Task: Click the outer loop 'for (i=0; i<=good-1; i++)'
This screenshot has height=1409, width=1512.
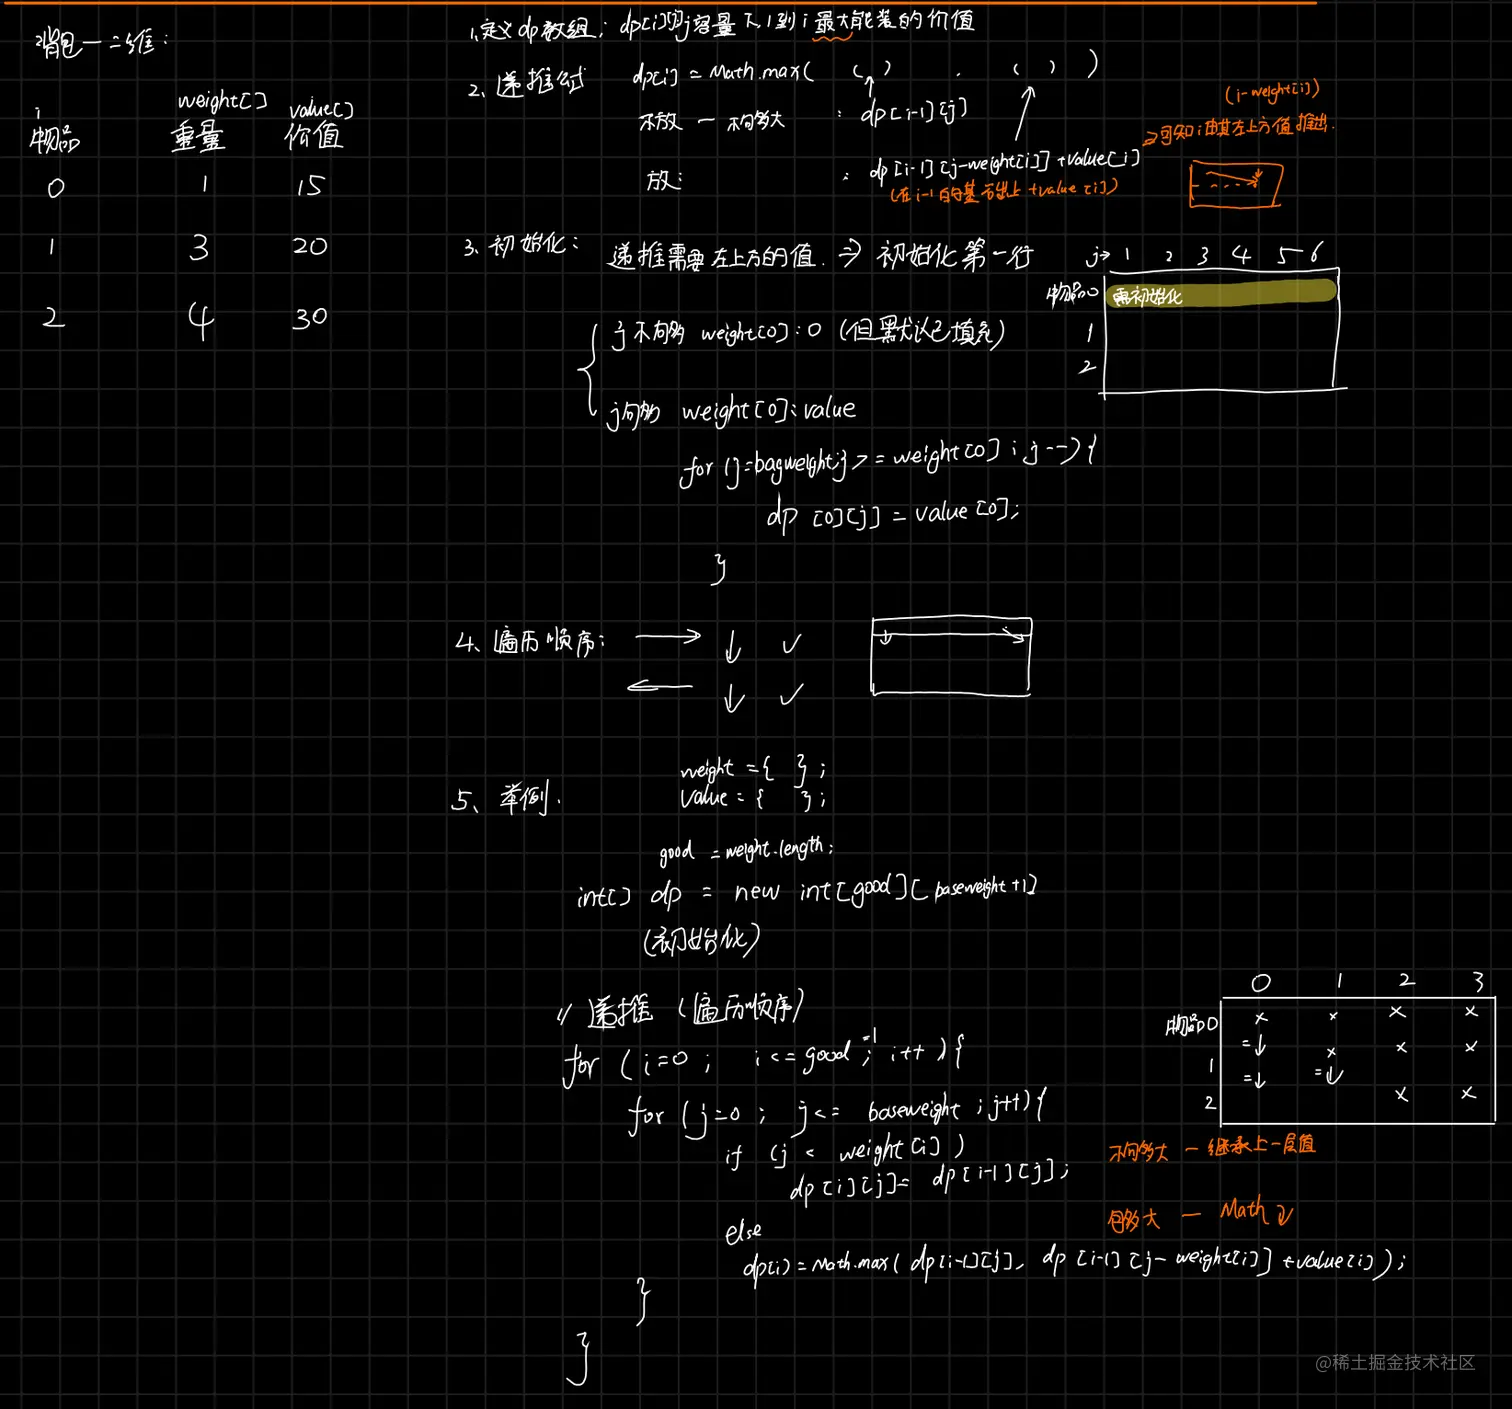Action: (765, 1058)
